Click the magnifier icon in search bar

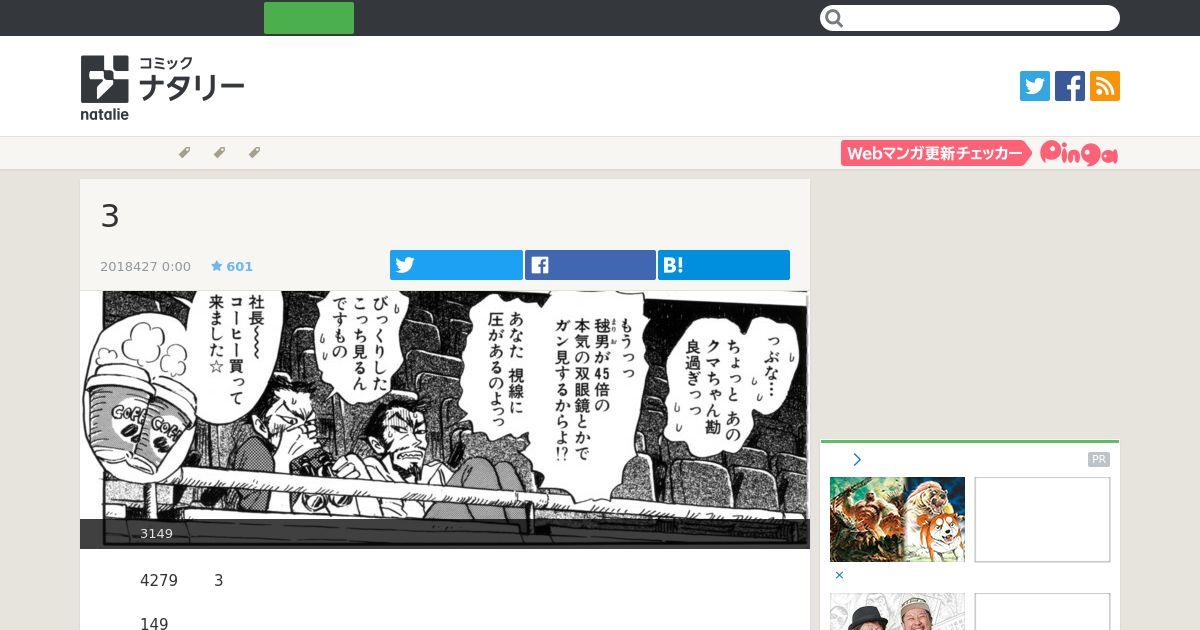coord(835,18)
